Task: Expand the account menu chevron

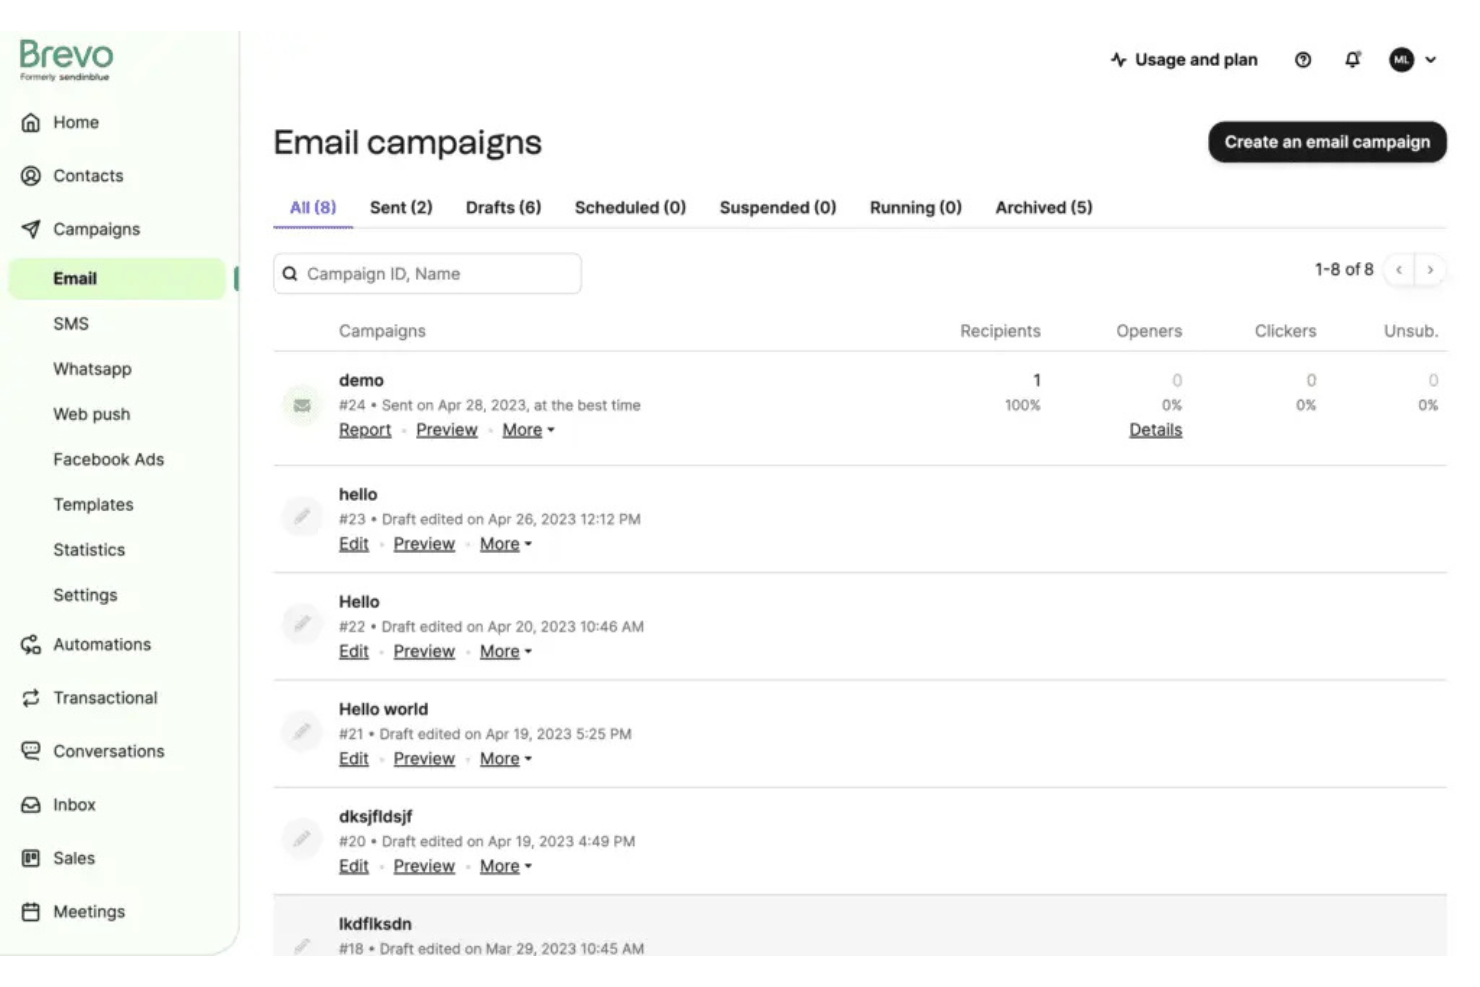Action: click(1431, 60)
